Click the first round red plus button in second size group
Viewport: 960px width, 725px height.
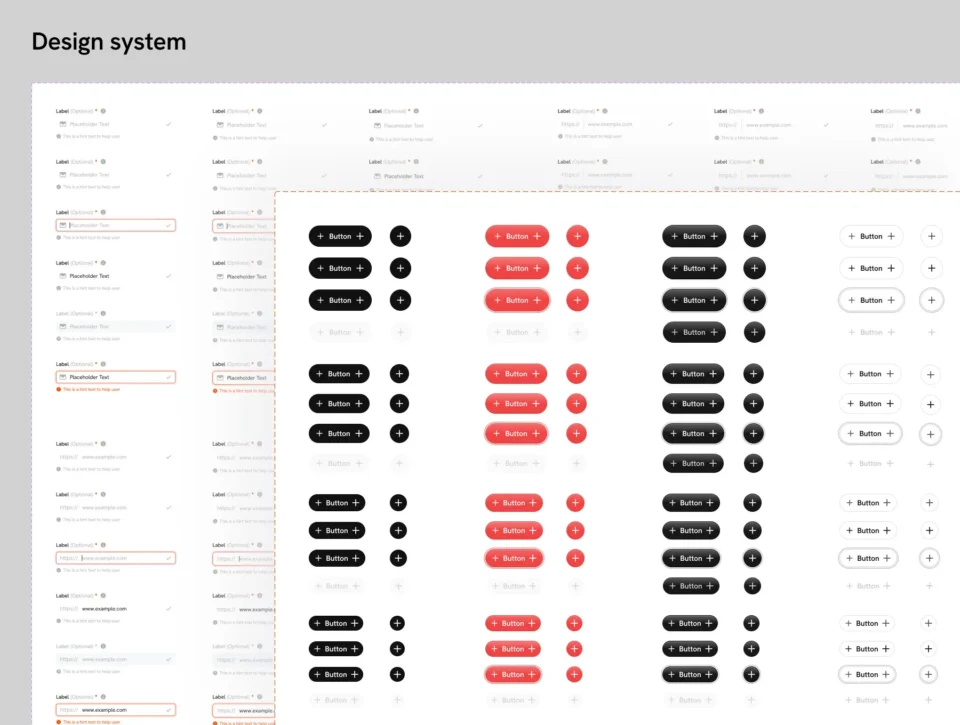(x=576, y=374)
